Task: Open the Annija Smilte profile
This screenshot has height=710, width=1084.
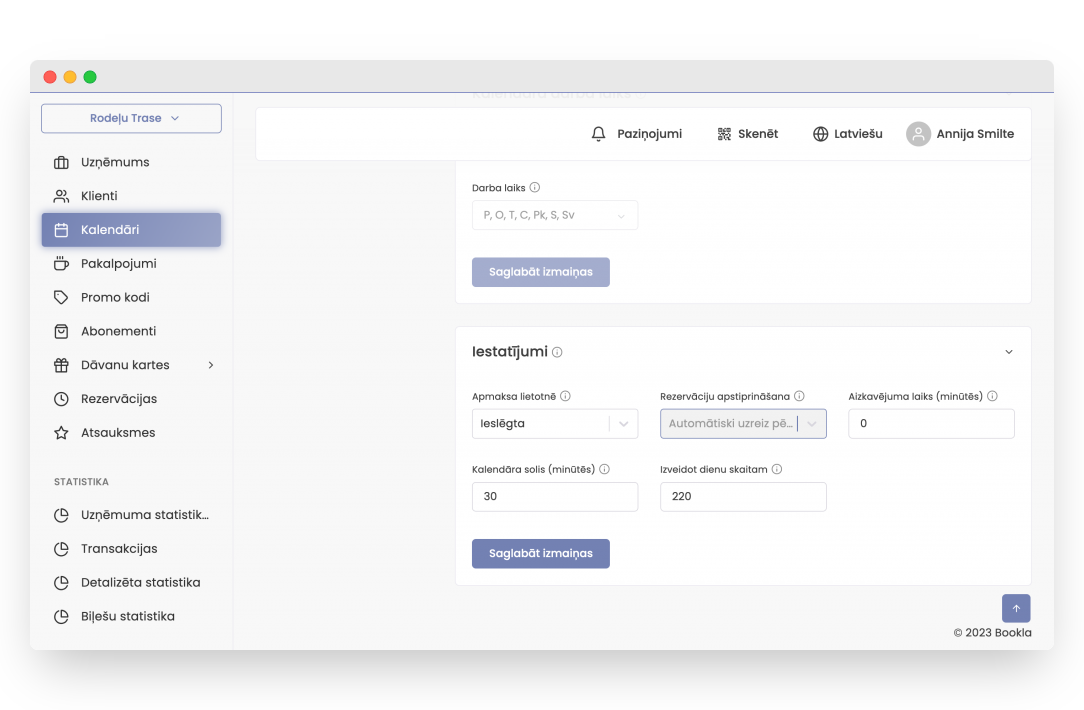Action: (x=960, y=133)
